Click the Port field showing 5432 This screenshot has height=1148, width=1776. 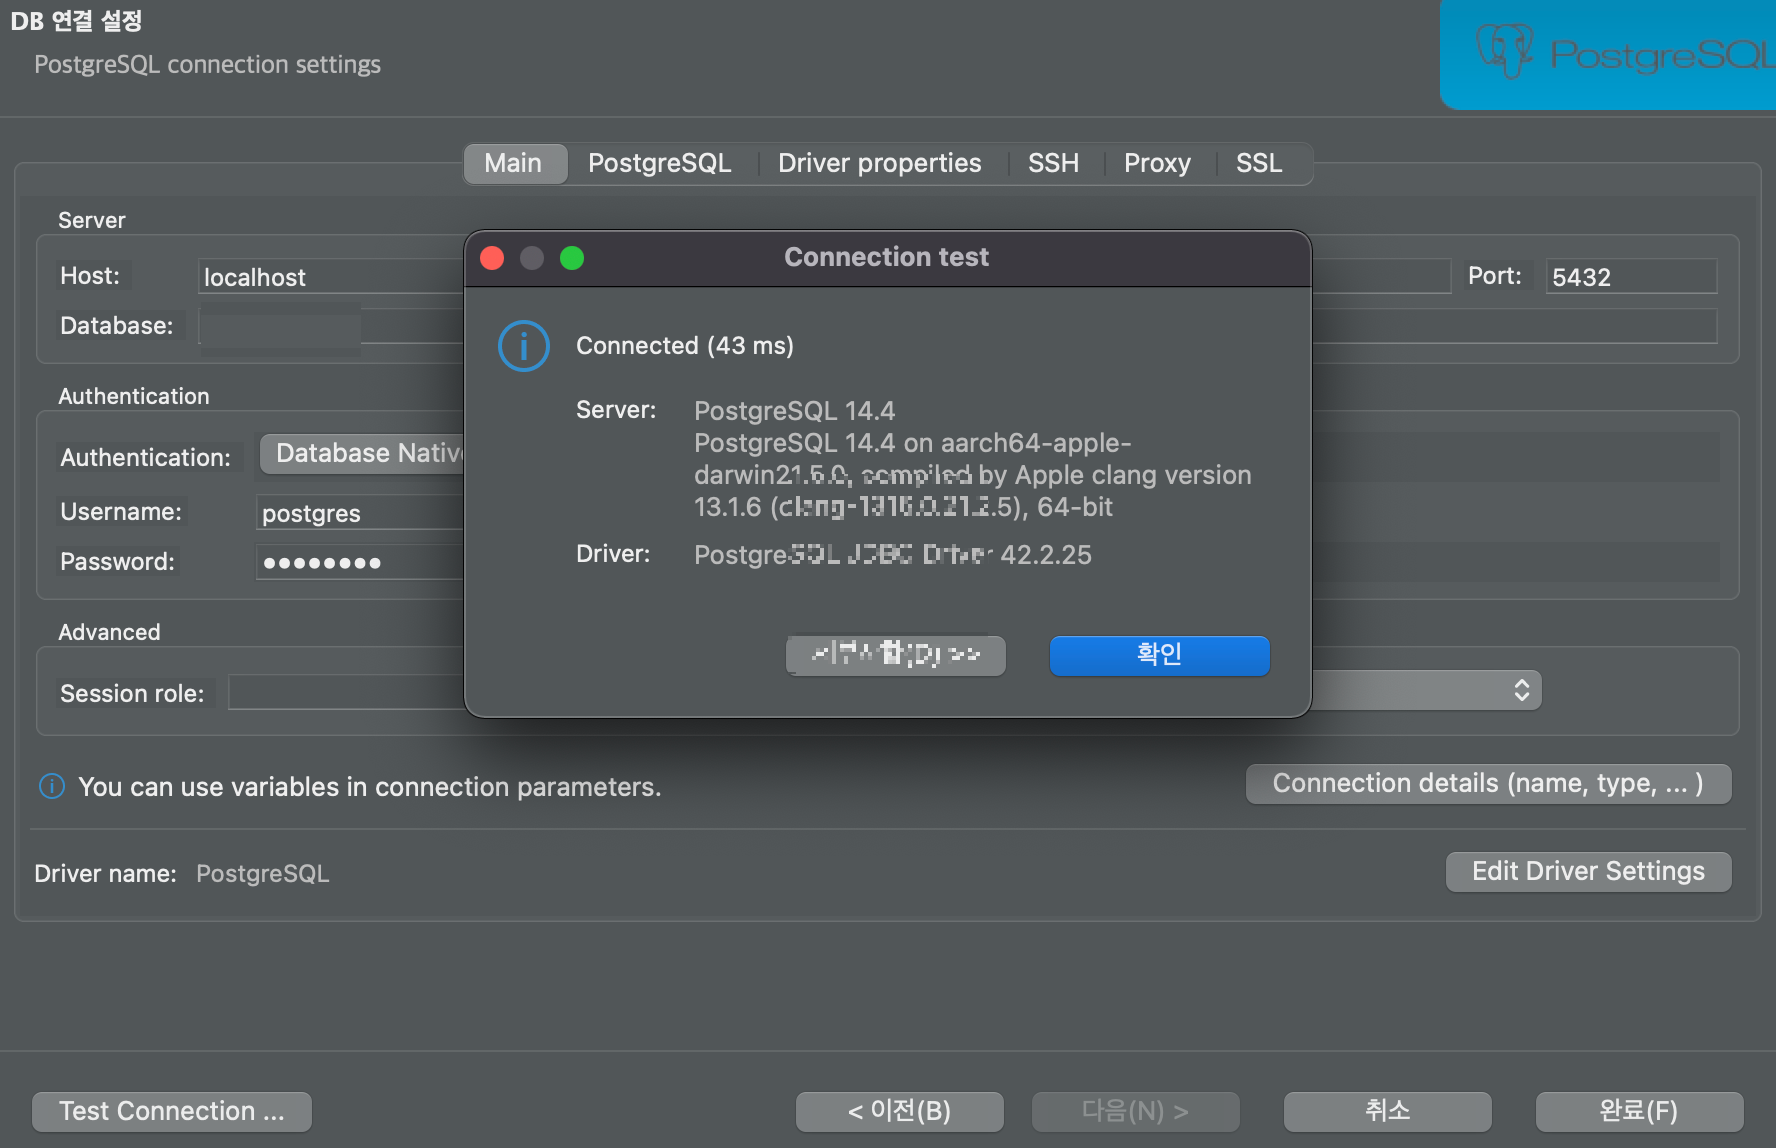pyautogui.click(x=1632, y=277)
